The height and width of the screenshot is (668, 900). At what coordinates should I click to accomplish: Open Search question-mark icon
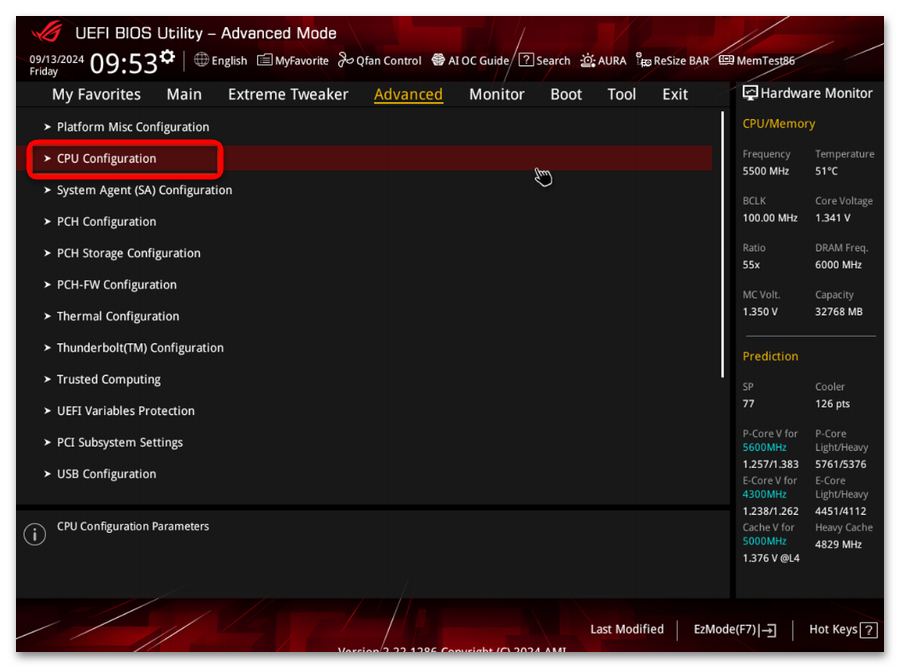526,60
